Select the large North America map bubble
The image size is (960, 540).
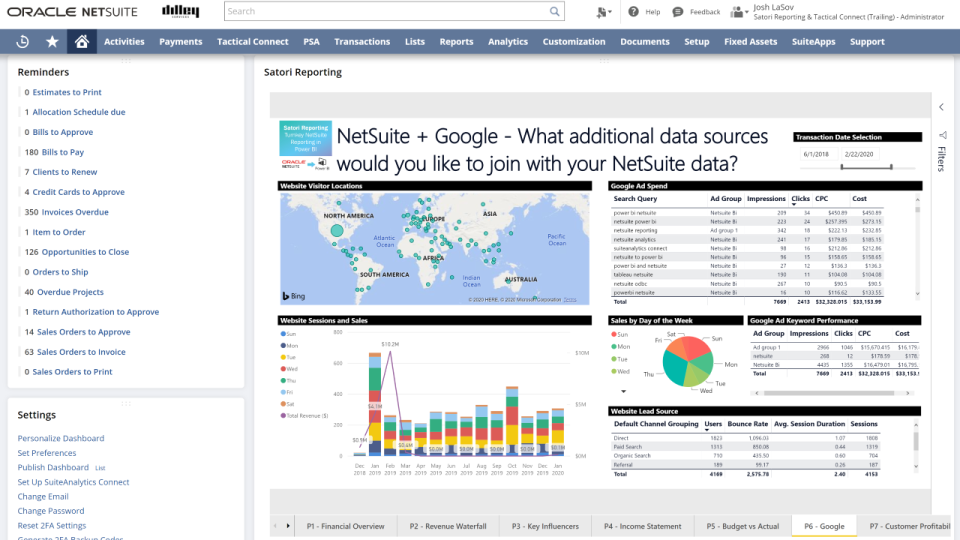click(337, 231)
